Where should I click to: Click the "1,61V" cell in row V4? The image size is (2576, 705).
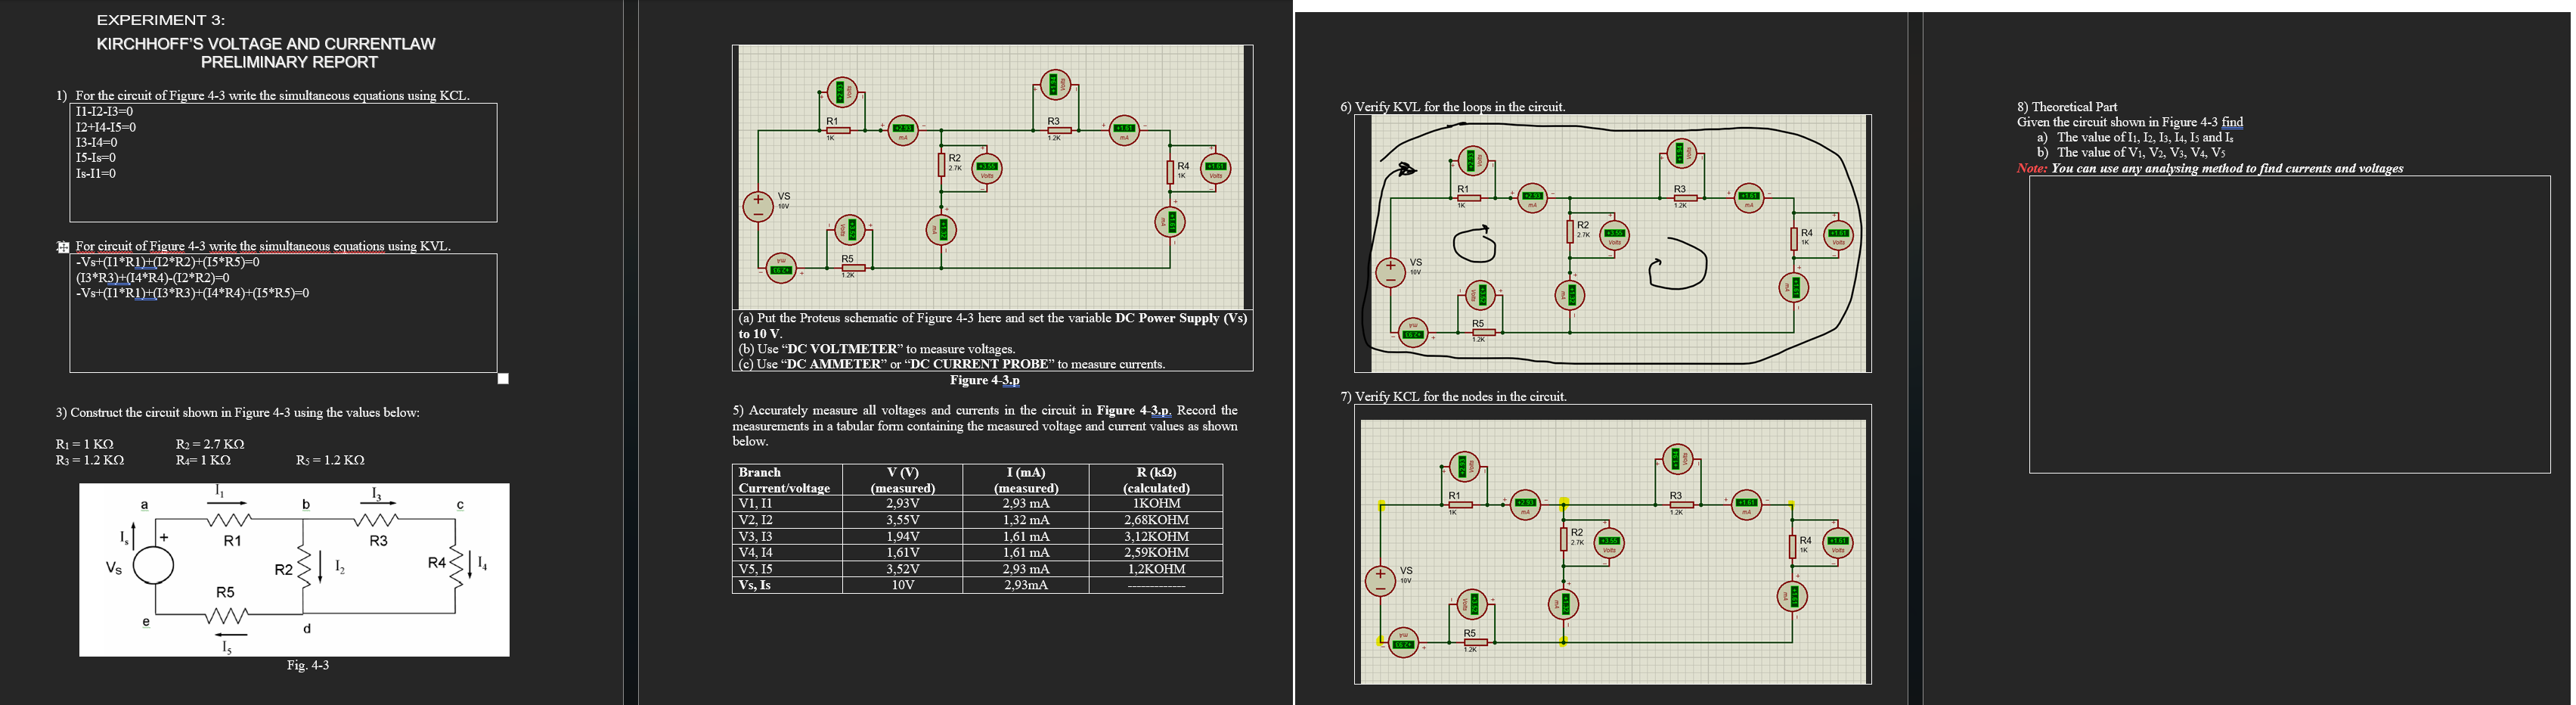click(903, 552)
